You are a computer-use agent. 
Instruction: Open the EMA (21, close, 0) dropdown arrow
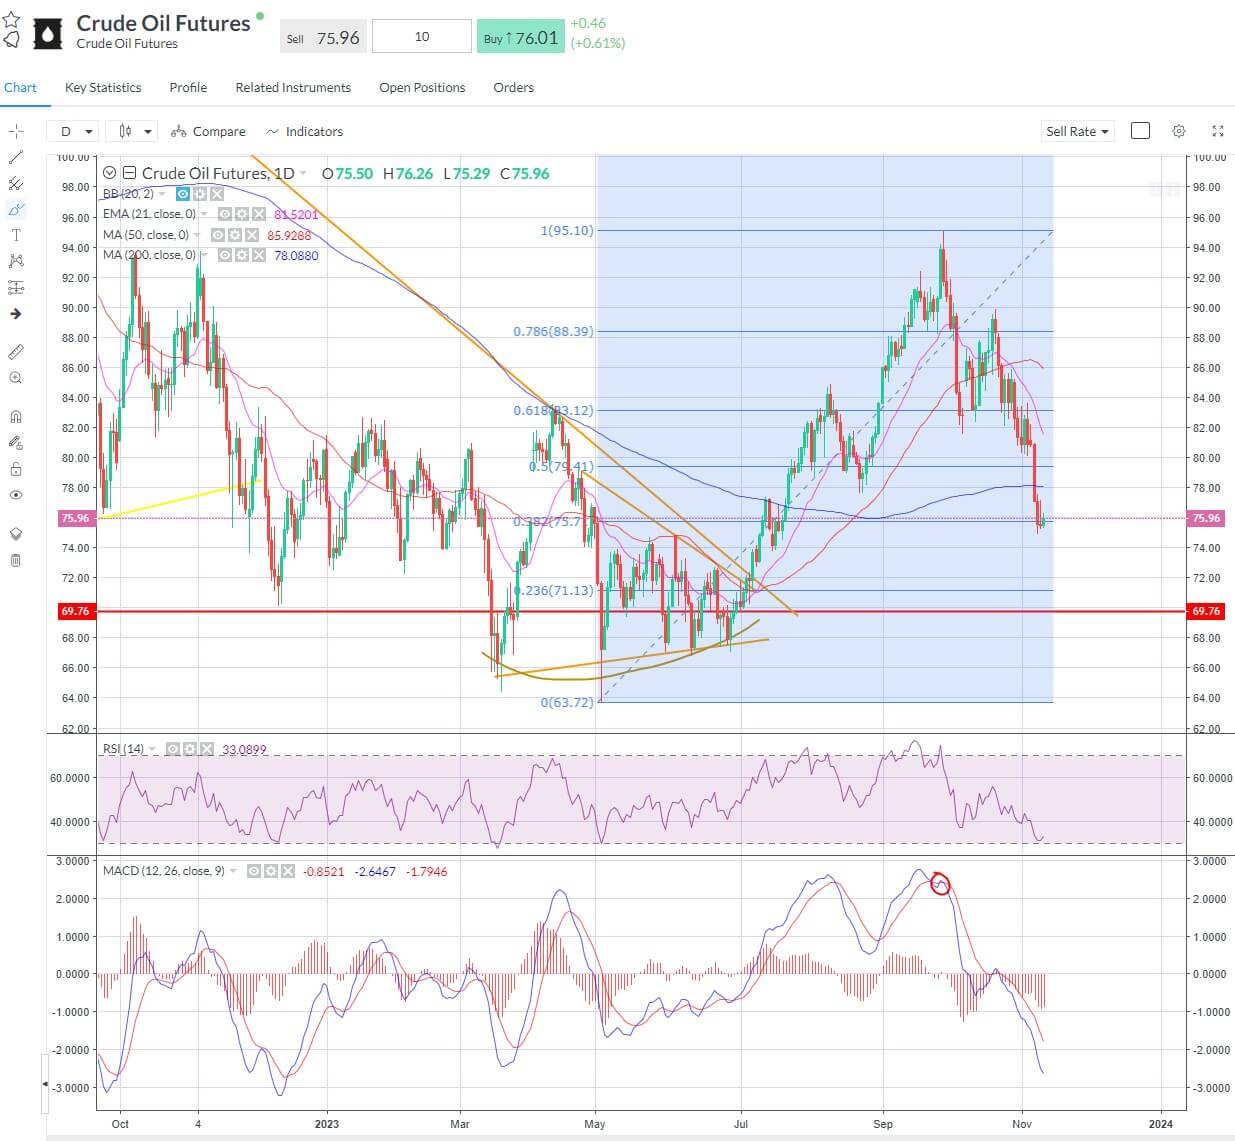(205, 214)
